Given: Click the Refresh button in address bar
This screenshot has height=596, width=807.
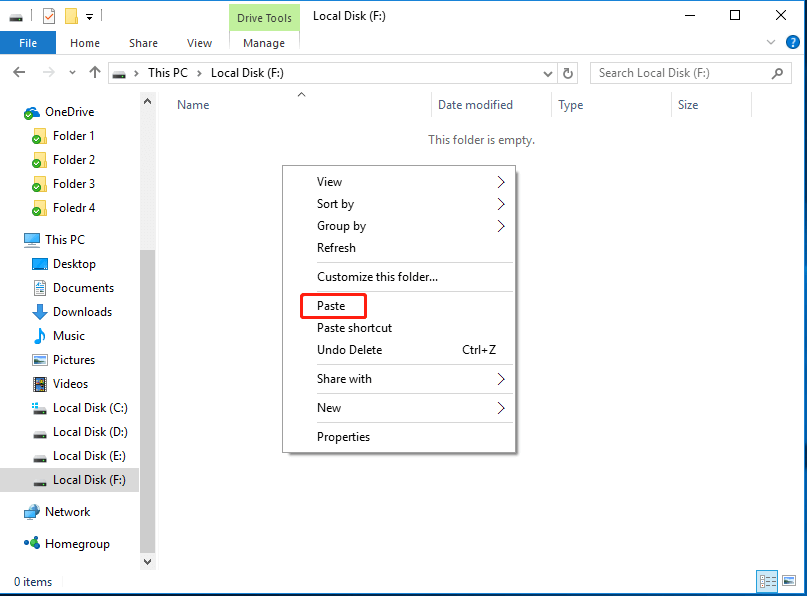Looking at the screenshot, I should [568, 73].
